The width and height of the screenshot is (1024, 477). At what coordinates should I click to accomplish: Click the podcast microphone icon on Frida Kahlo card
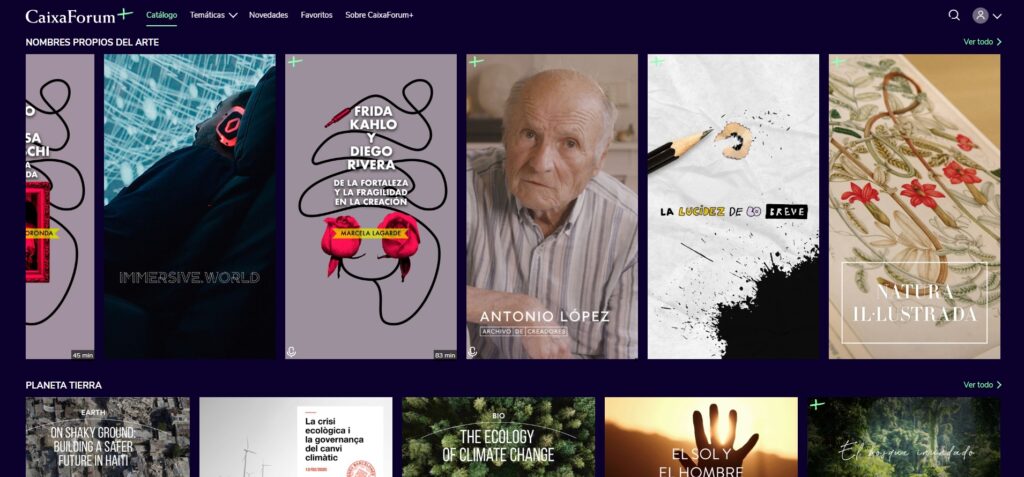coord(291,352)
